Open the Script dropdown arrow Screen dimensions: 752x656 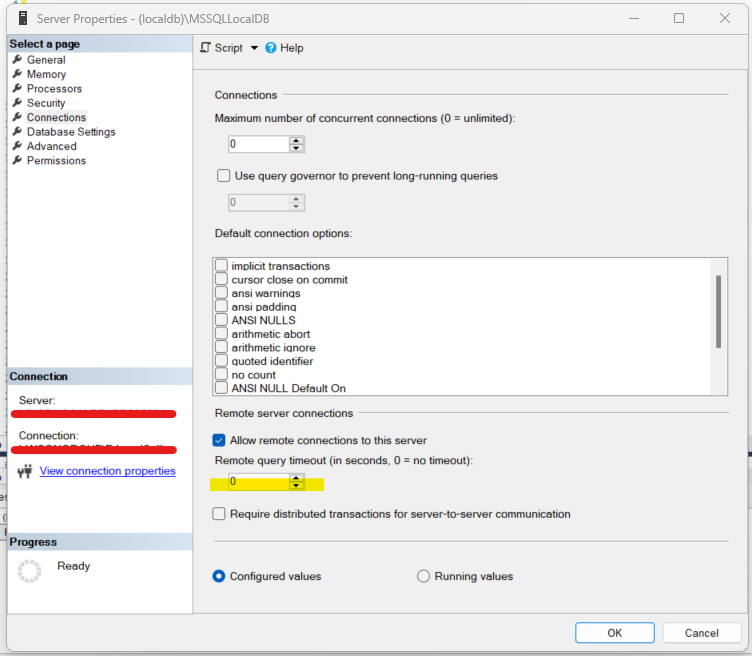coord(254,48)
